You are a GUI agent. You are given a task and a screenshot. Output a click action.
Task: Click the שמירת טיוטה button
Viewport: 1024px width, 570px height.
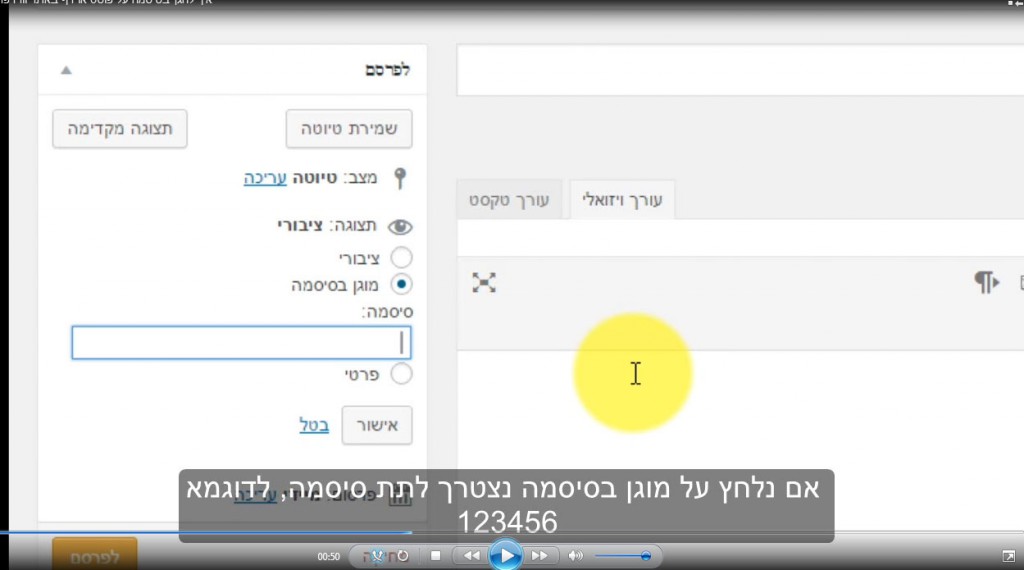pos(349,130)
